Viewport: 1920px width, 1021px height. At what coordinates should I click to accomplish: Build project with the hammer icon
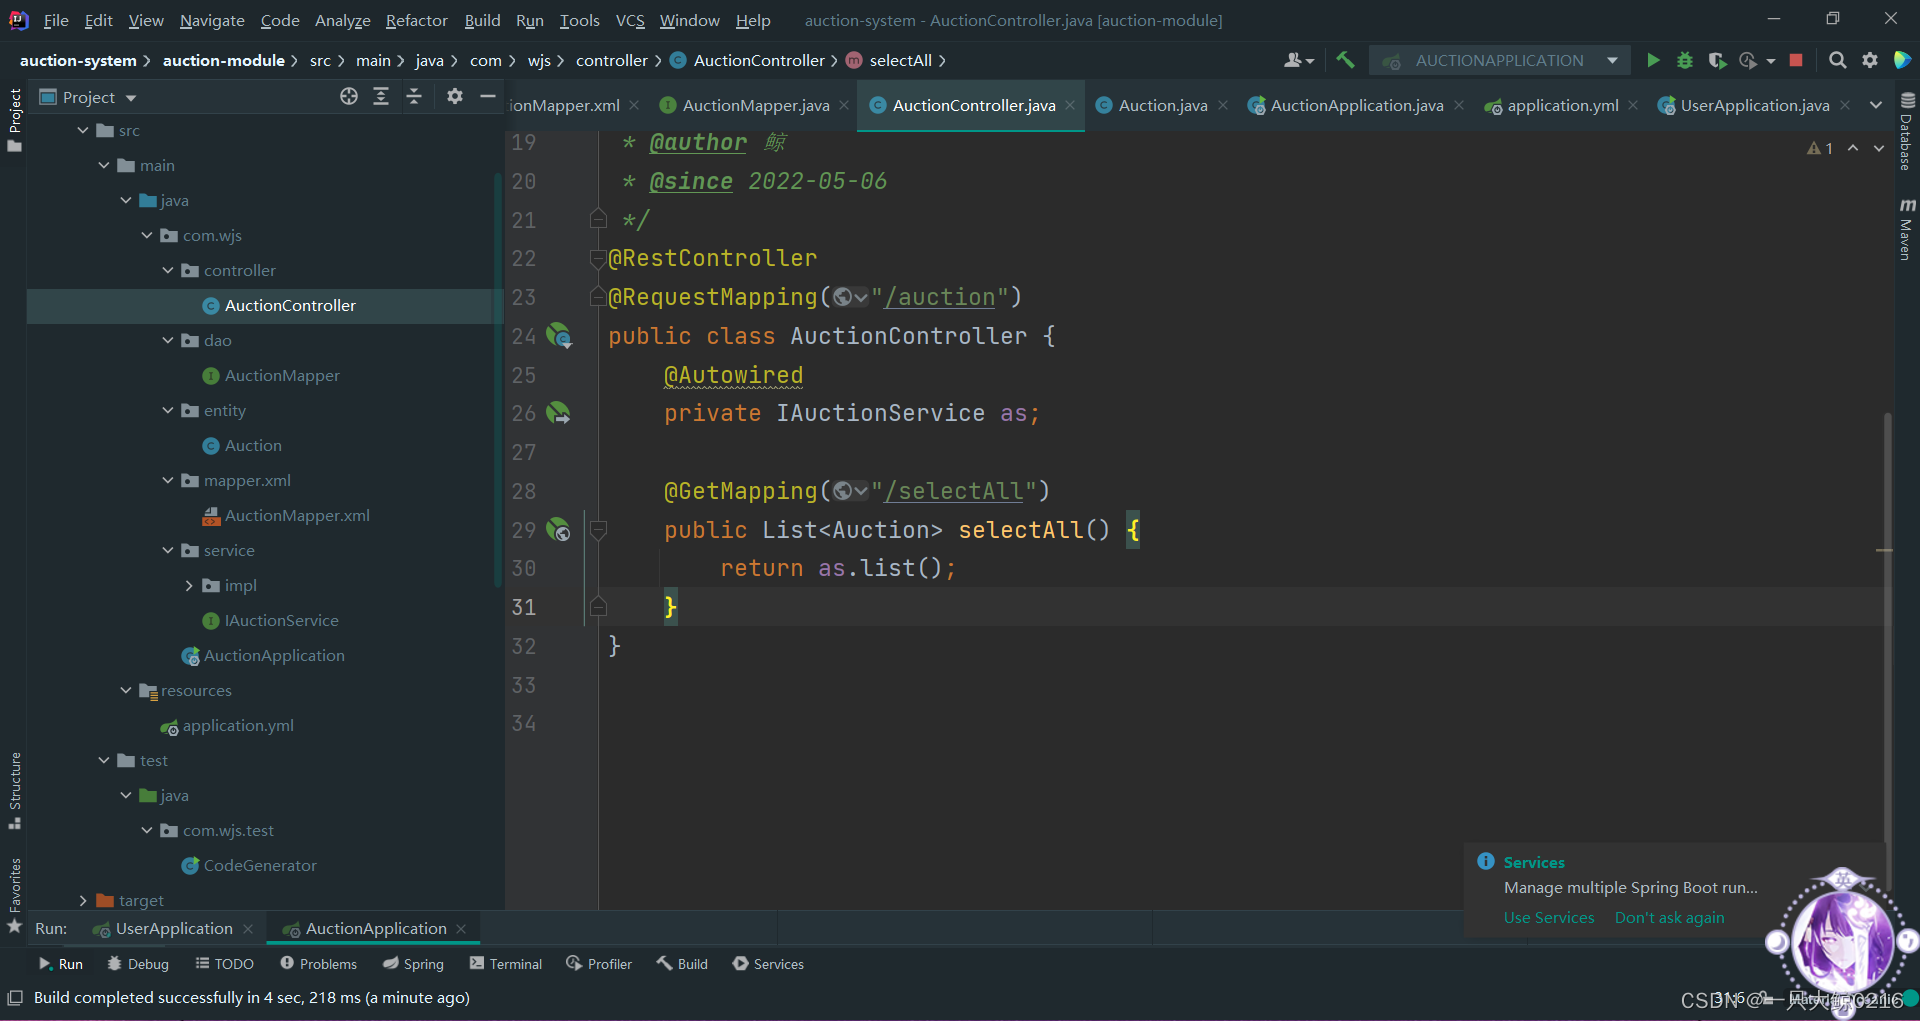click(1345, 61)
